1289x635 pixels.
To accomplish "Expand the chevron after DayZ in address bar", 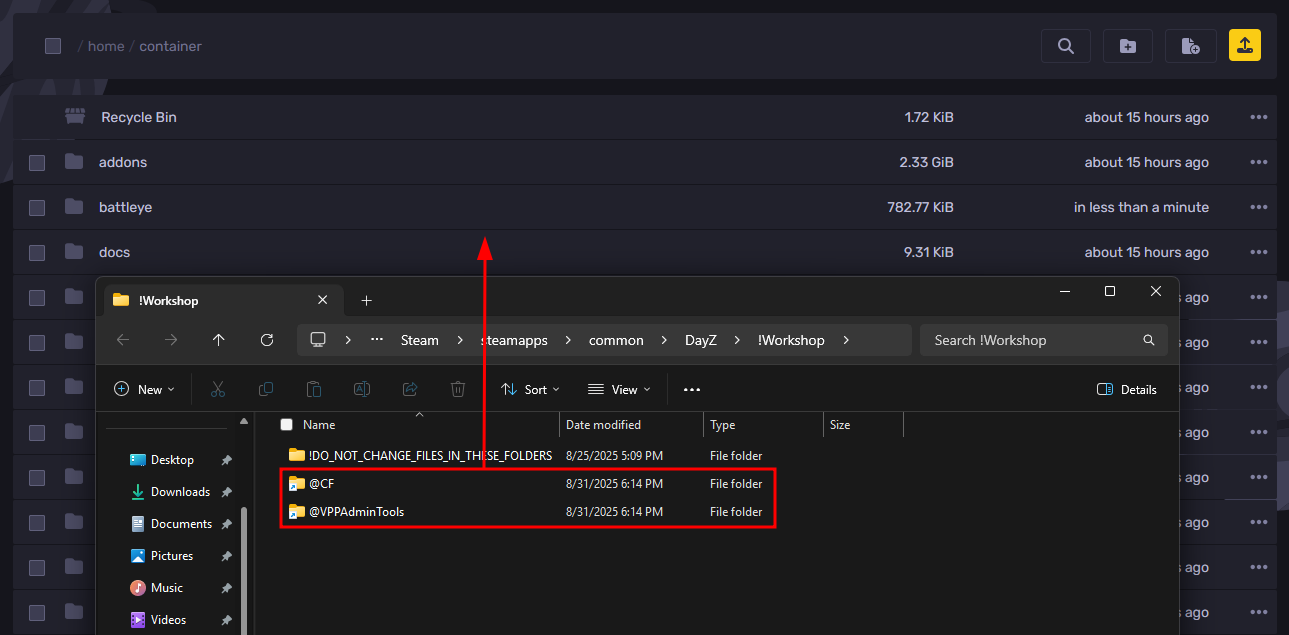I will point(737,340).
